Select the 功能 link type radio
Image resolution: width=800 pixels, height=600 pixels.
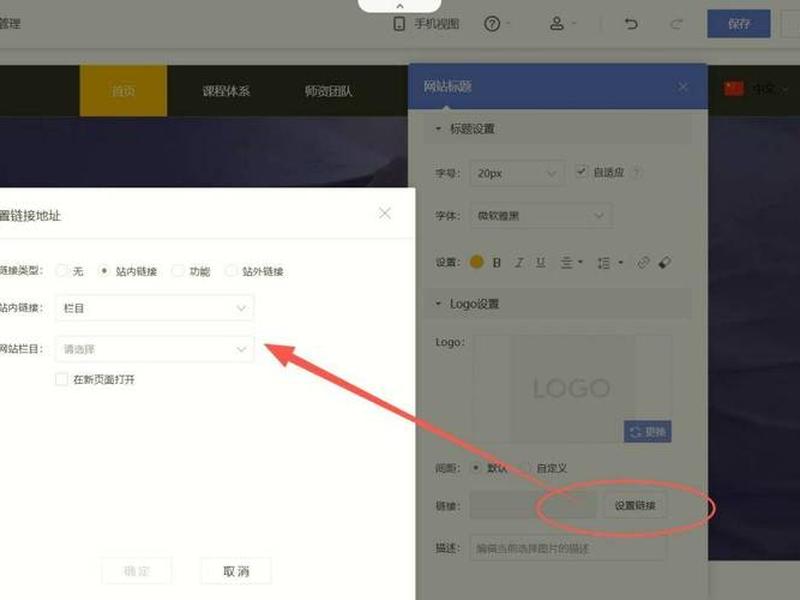click(178, 270)
